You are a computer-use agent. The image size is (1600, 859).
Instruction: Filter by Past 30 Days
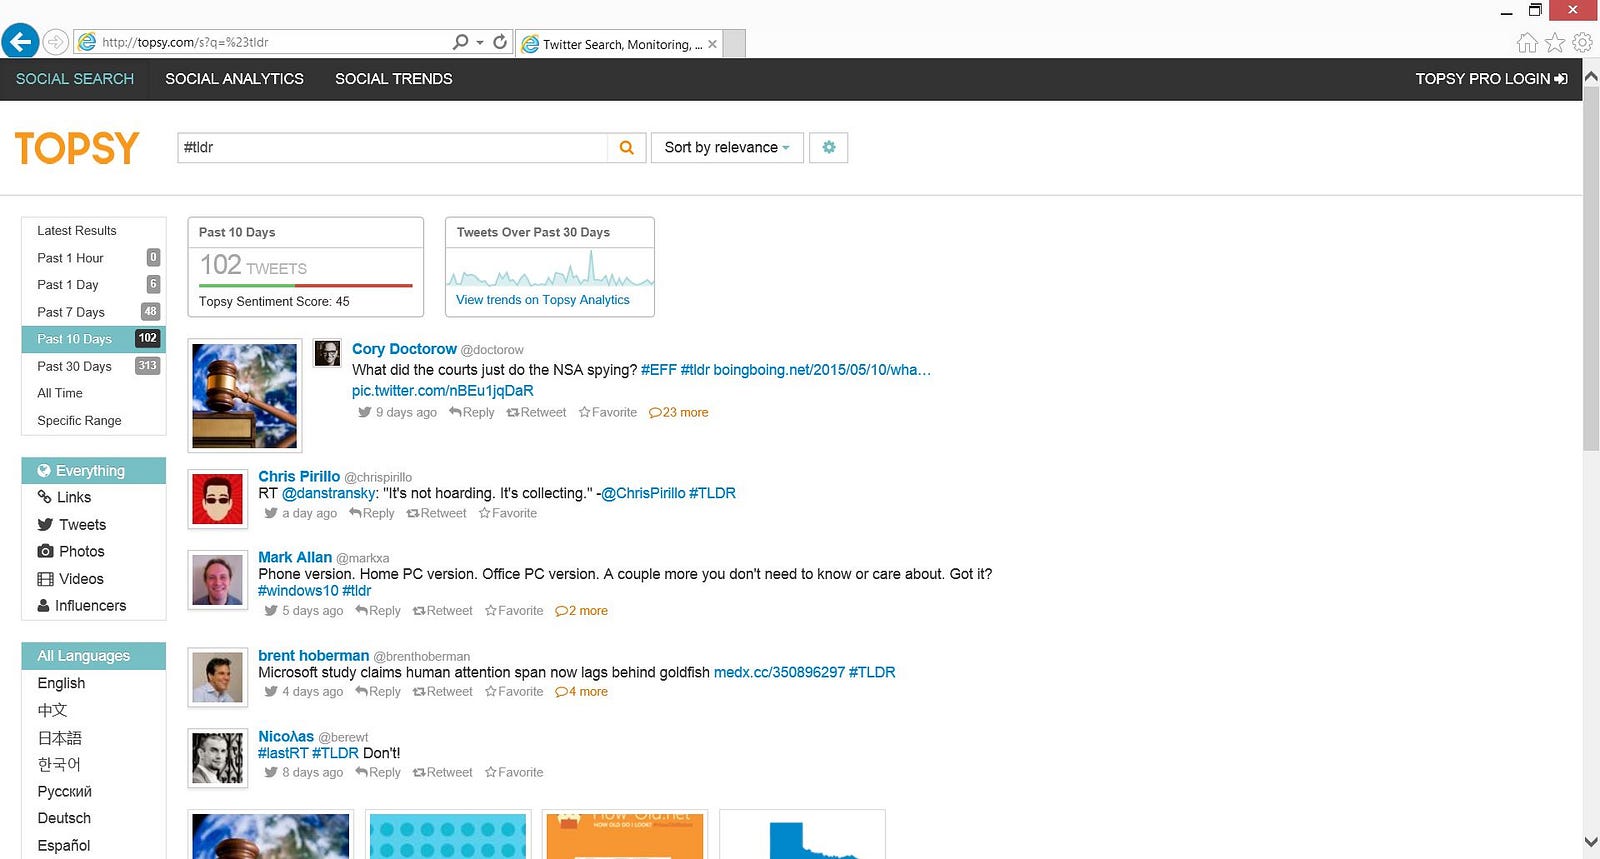pos(94,366)
